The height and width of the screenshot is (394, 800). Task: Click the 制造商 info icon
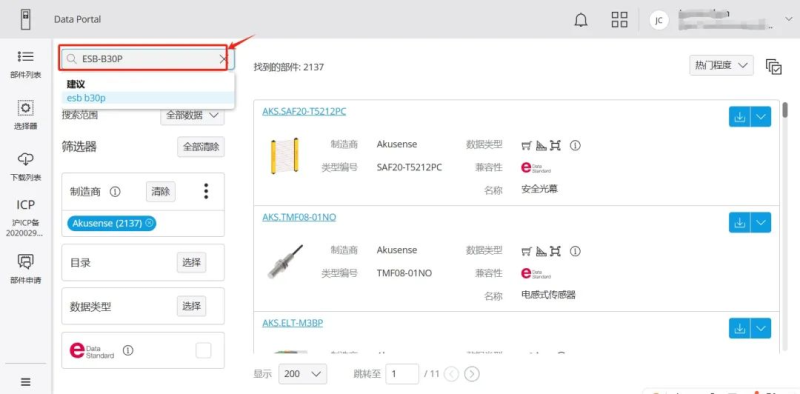tap(115, 192)
